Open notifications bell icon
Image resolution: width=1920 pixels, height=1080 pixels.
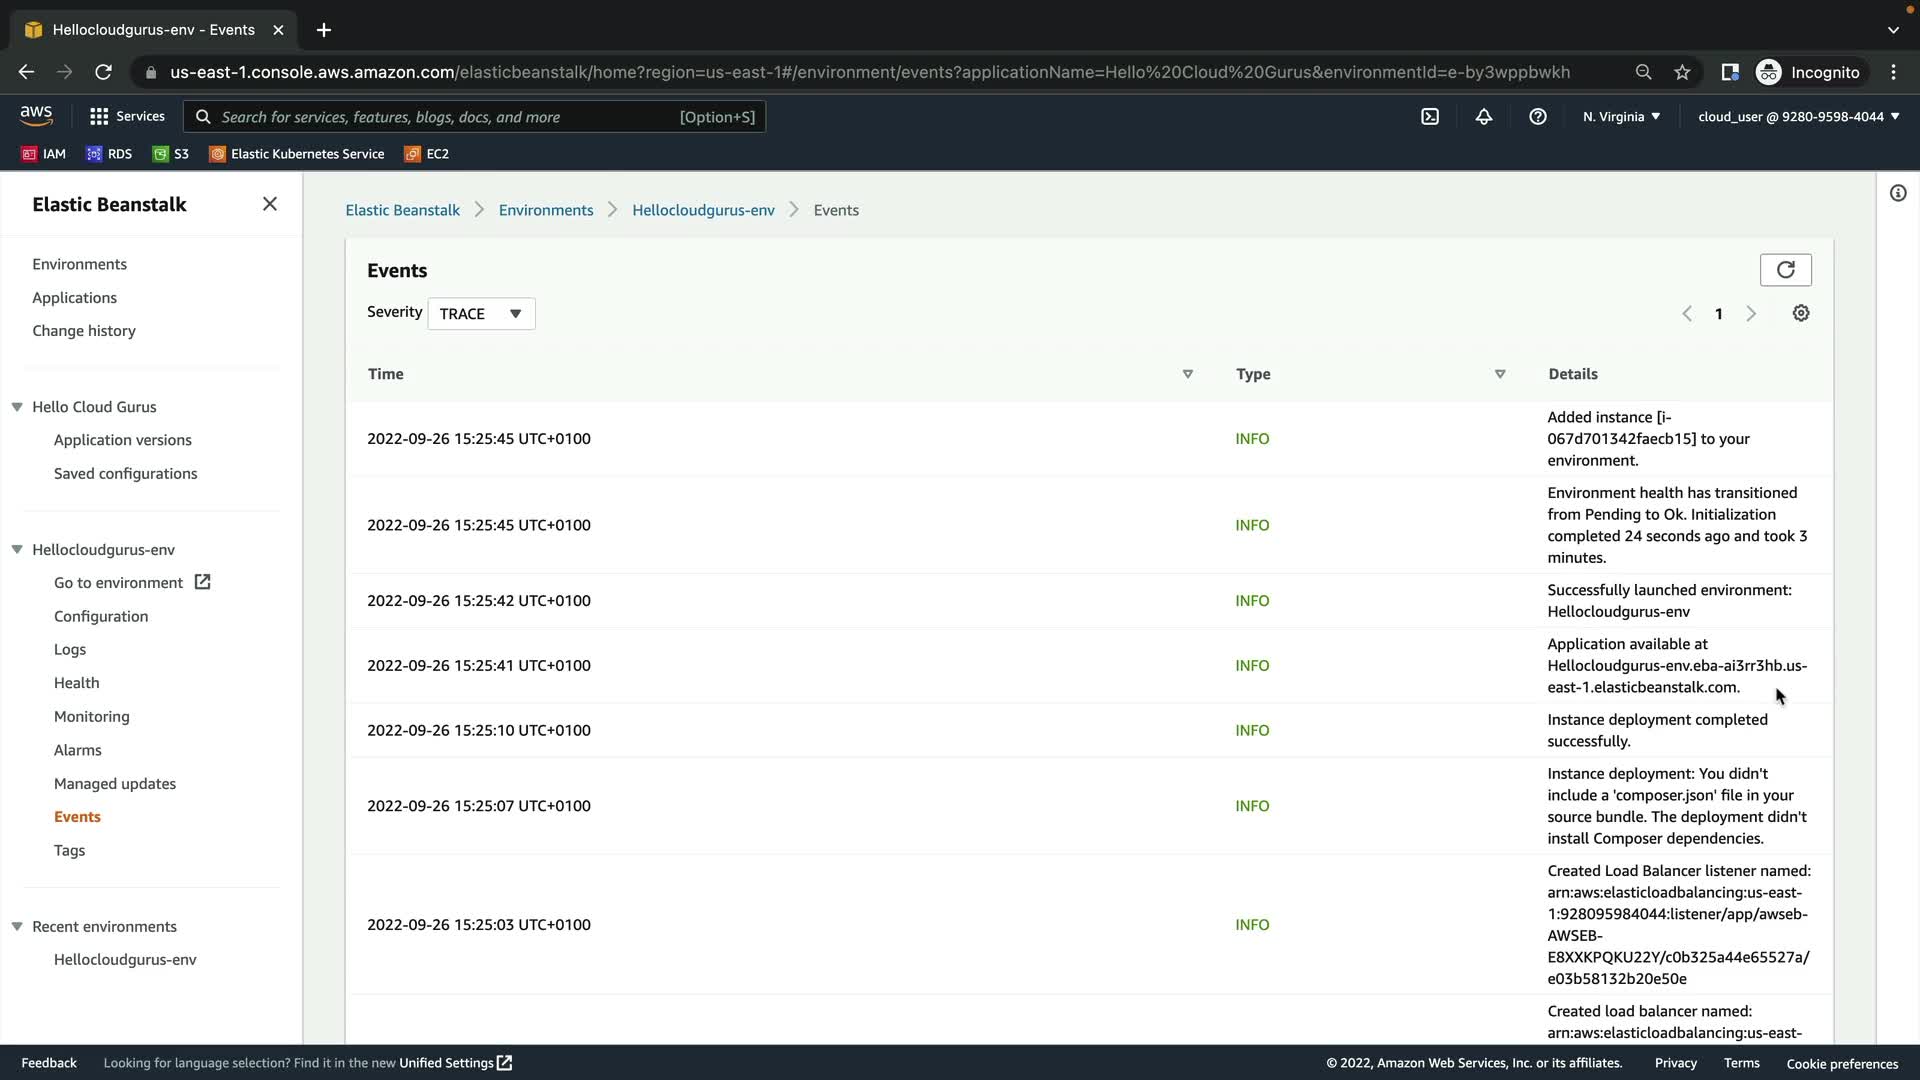click(x=1484, y=117)
